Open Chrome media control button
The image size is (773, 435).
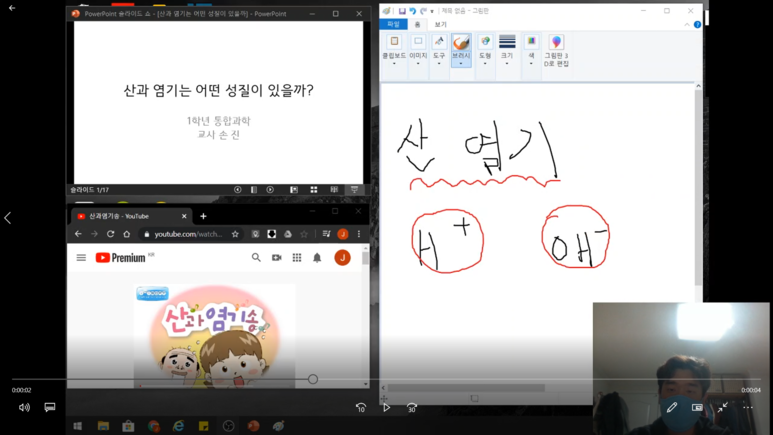point(326,234)
